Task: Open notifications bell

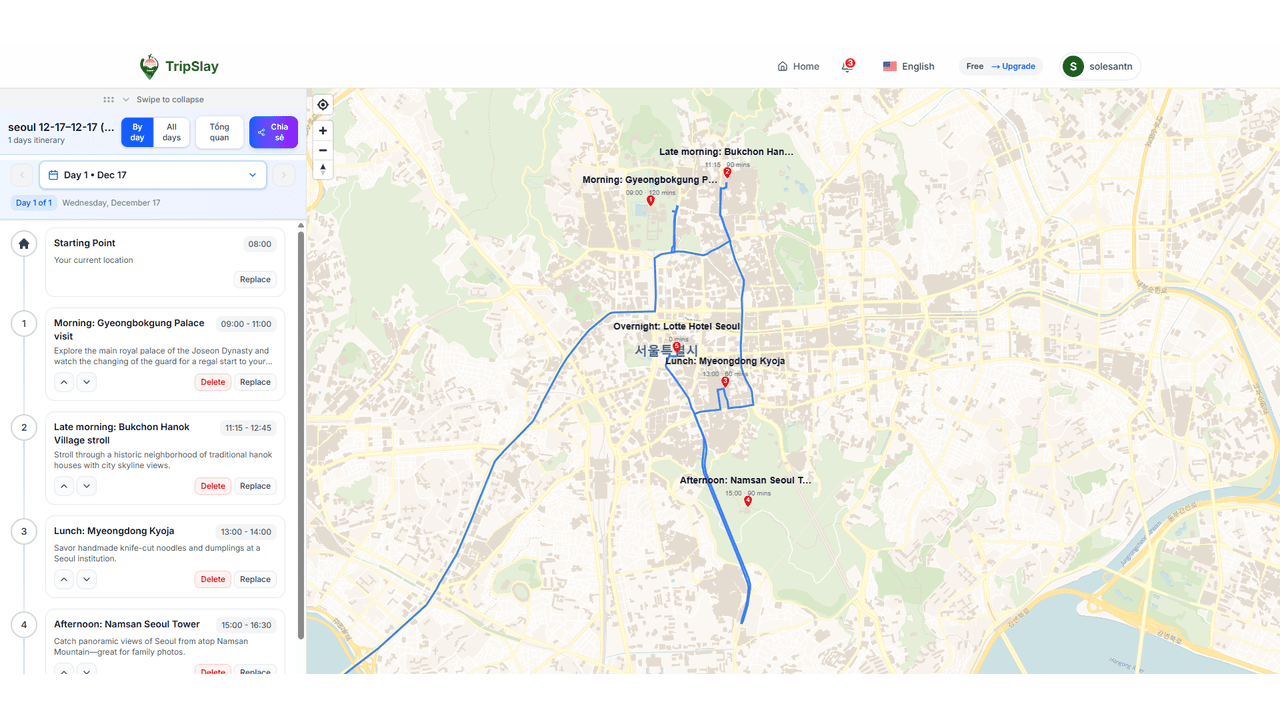Action: (x=847, y=66)
